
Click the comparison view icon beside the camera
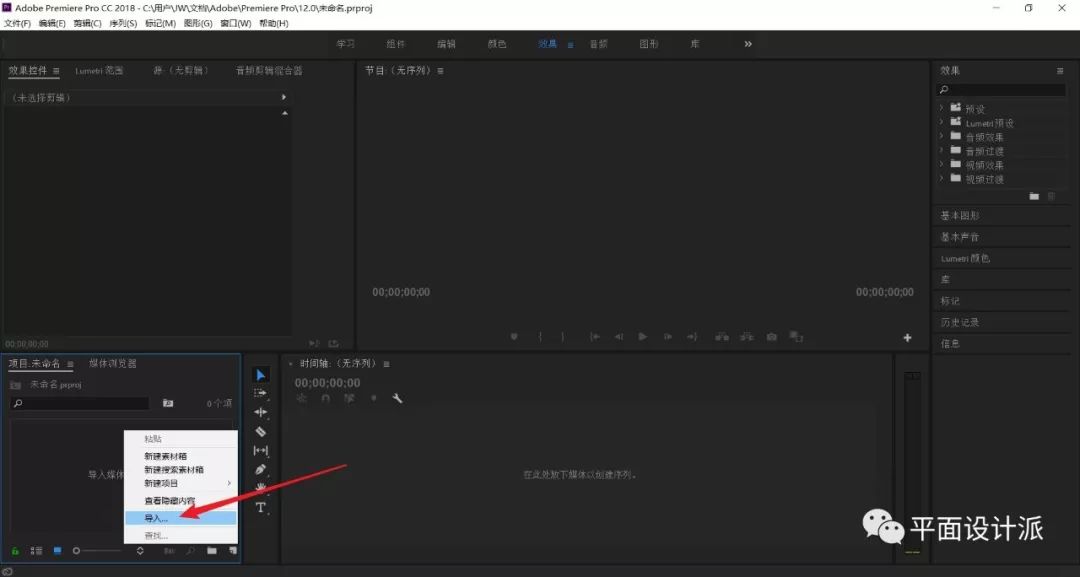pyautogui.click(x=796, y=337)
